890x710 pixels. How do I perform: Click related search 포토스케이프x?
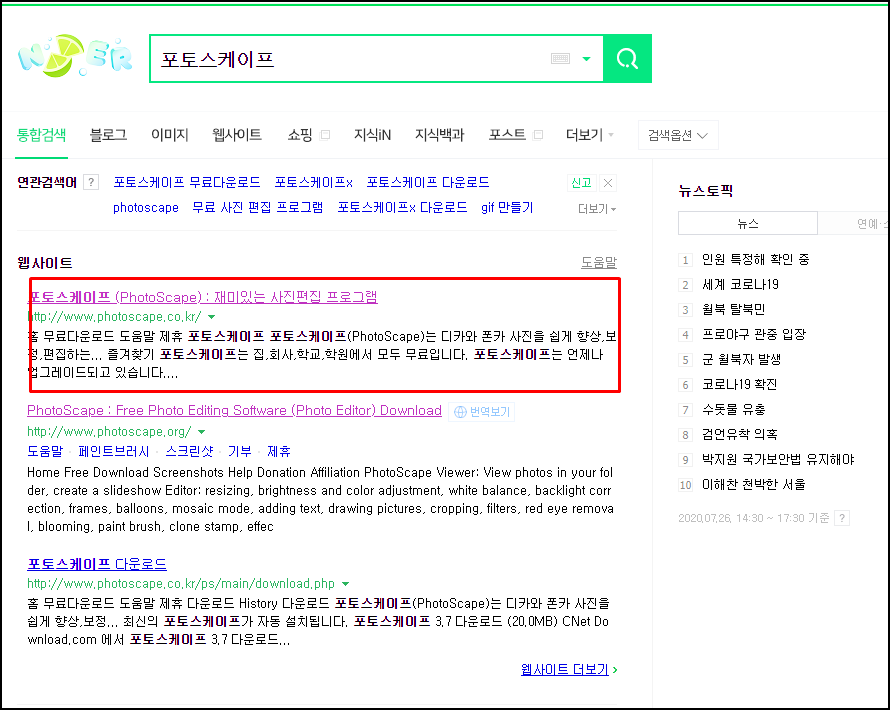313,182
